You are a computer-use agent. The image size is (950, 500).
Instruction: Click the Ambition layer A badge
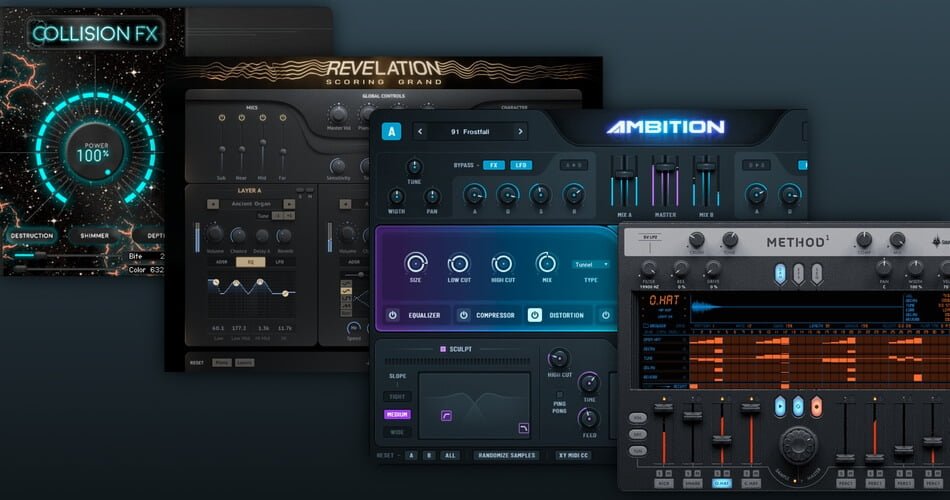pos(391,131)
